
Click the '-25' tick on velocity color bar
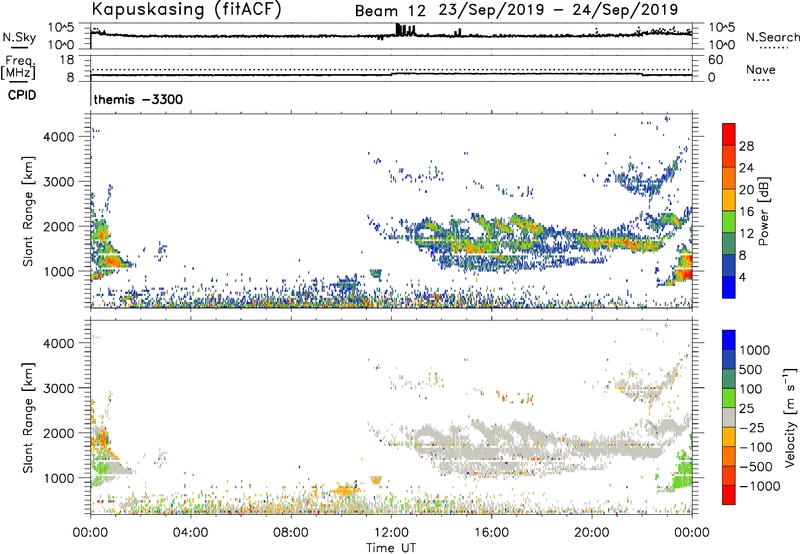click(752, 427)
